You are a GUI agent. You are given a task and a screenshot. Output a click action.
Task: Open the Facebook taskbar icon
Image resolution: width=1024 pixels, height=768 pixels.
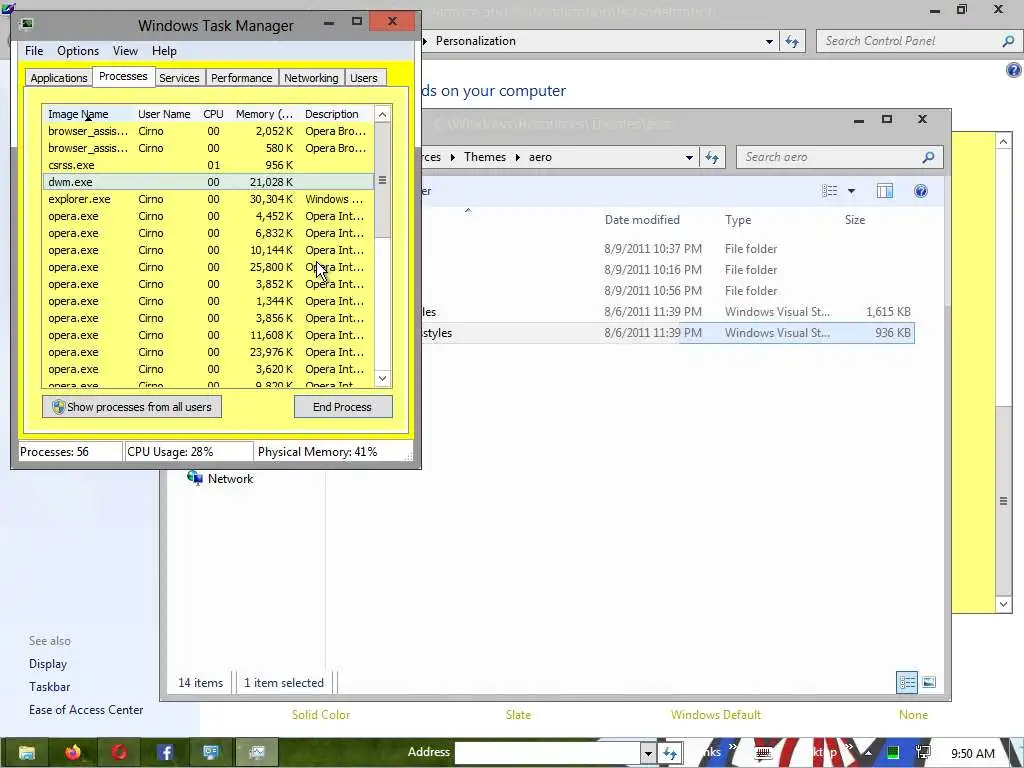[x=165, y=752]
